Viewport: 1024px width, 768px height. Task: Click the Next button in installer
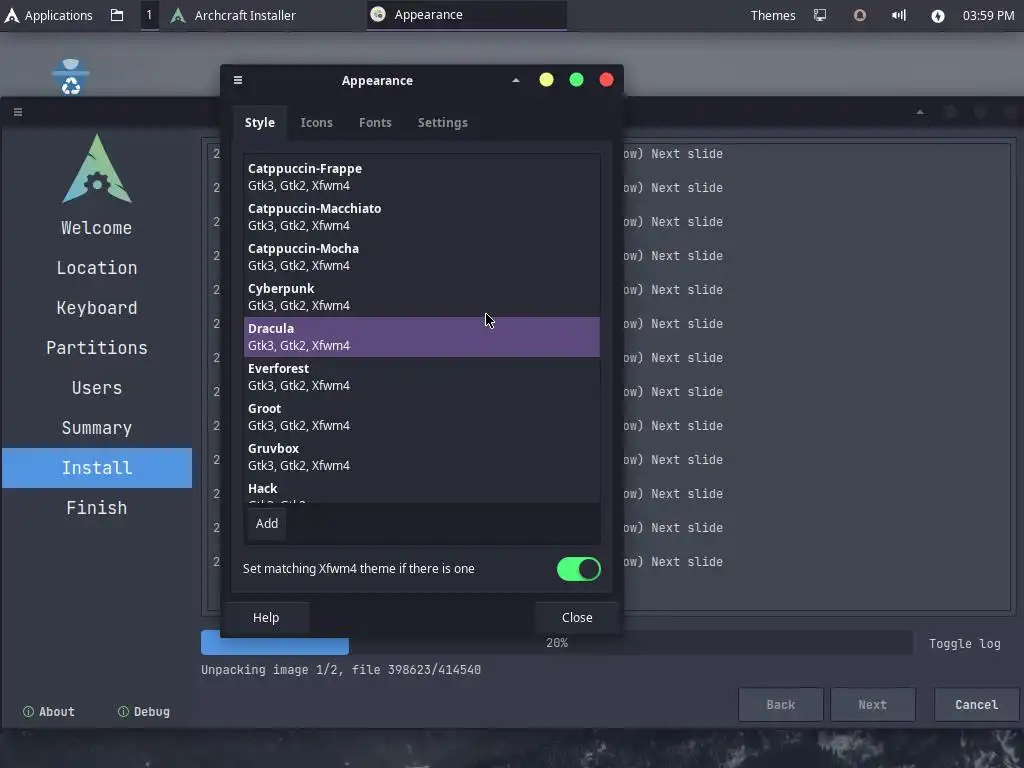pos(872,705)
